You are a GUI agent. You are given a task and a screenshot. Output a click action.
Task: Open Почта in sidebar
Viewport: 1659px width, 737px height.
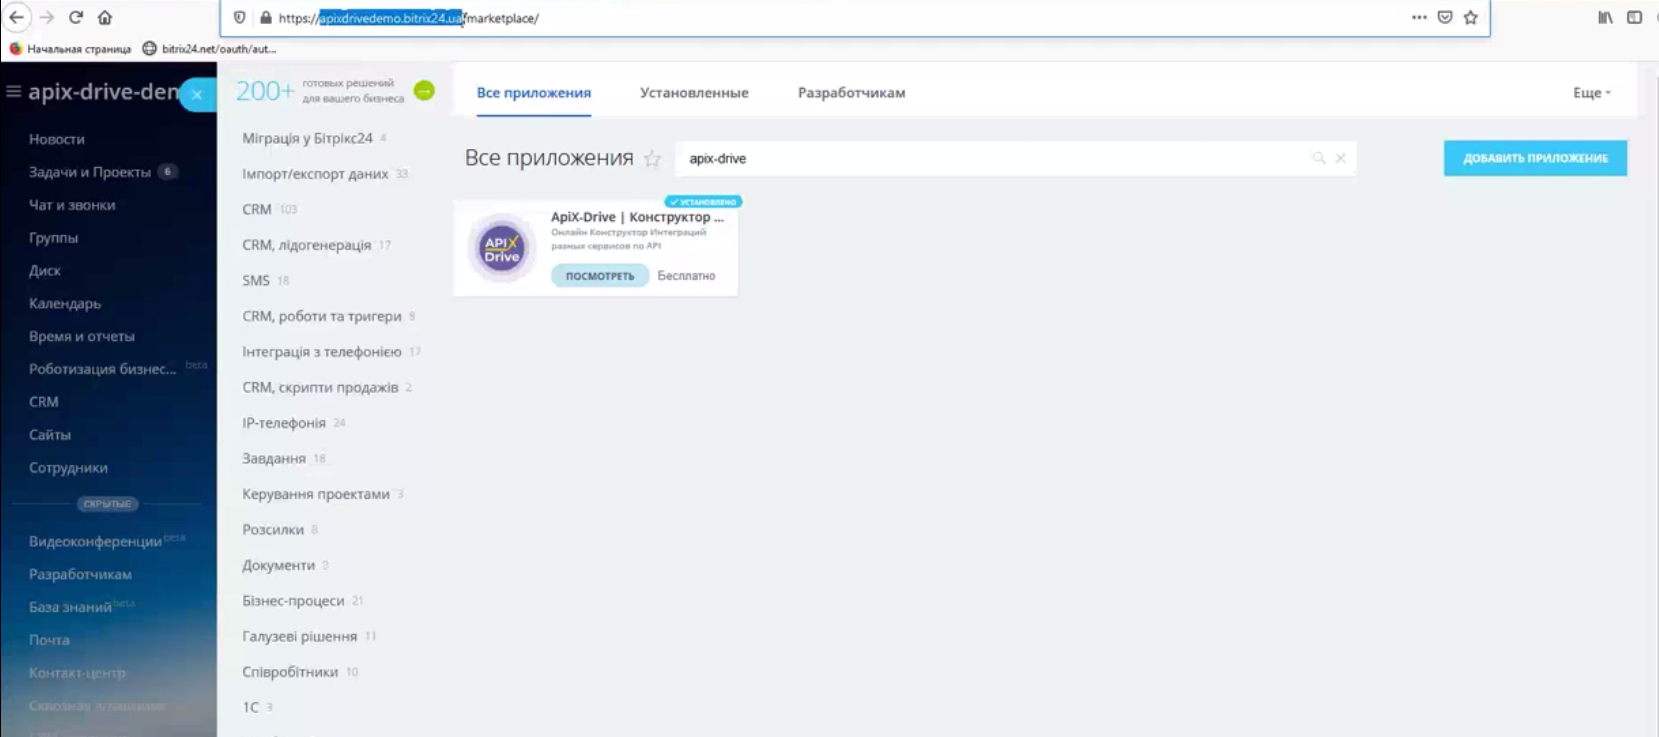point(49,640)
